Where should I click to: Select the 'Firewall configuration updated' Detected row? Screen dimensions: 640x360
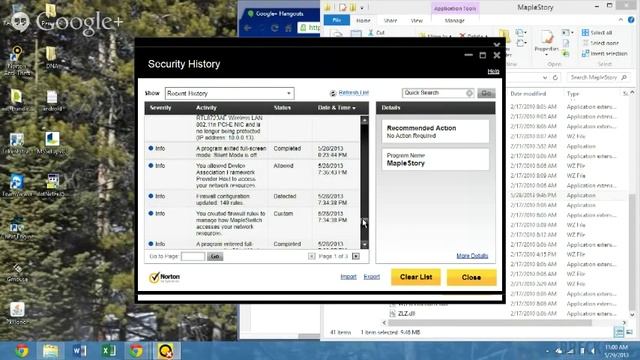point(252,200)
